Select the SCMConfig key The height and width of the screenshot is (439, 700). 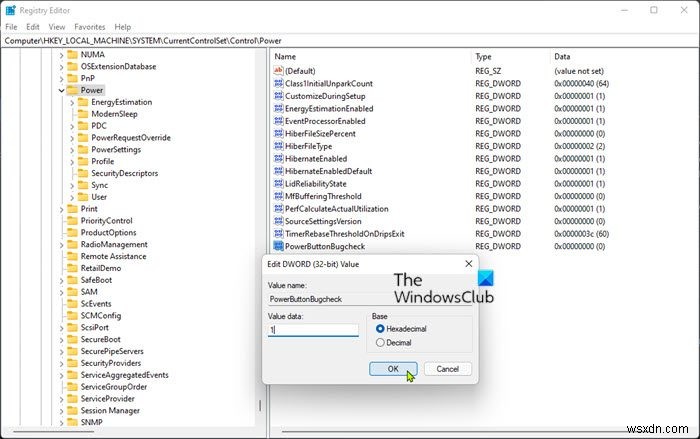(100, 315)
